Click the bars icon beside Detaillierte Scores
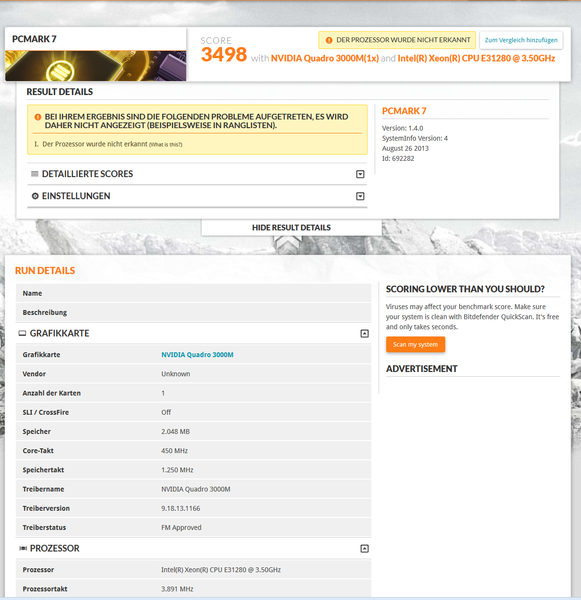Screen dimensions: 581x600 (34, 174)
